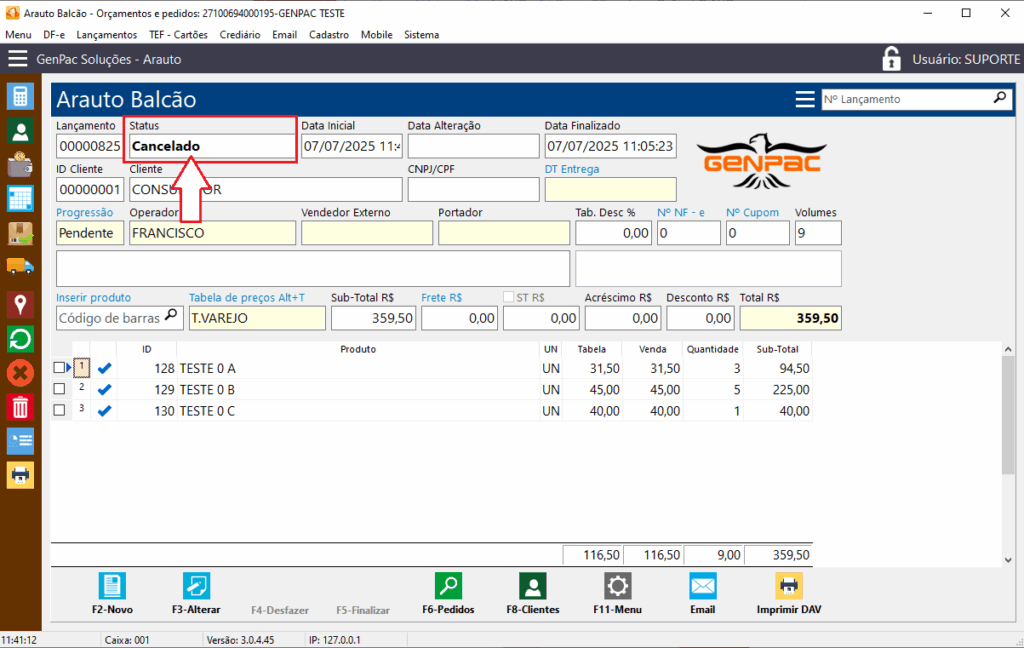The height and width of the screenshot is (648, 1024).
Task: Open the hamburger menu beside Nº Lançamento search
Action: click(x=804, y=99)
